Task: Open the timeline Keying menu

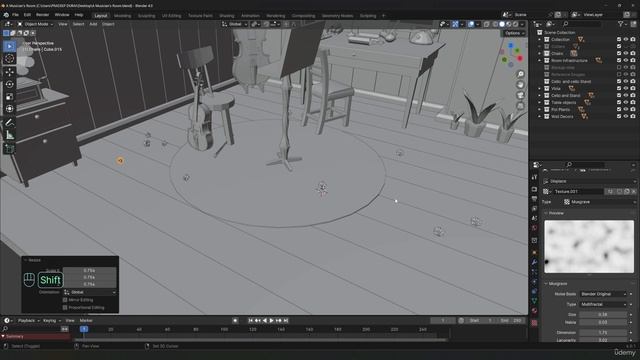Action: point(51,321)
